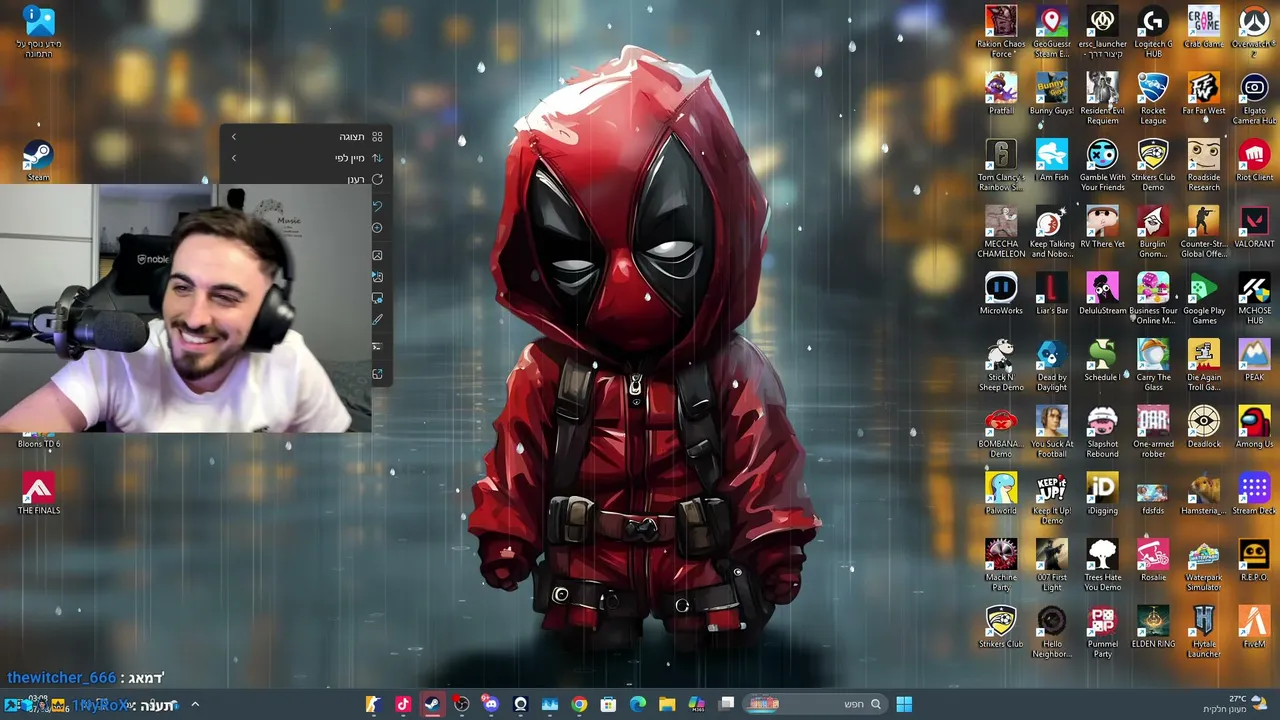Select the Bunny Guys! desktop icon

[x=1051, y=94]
